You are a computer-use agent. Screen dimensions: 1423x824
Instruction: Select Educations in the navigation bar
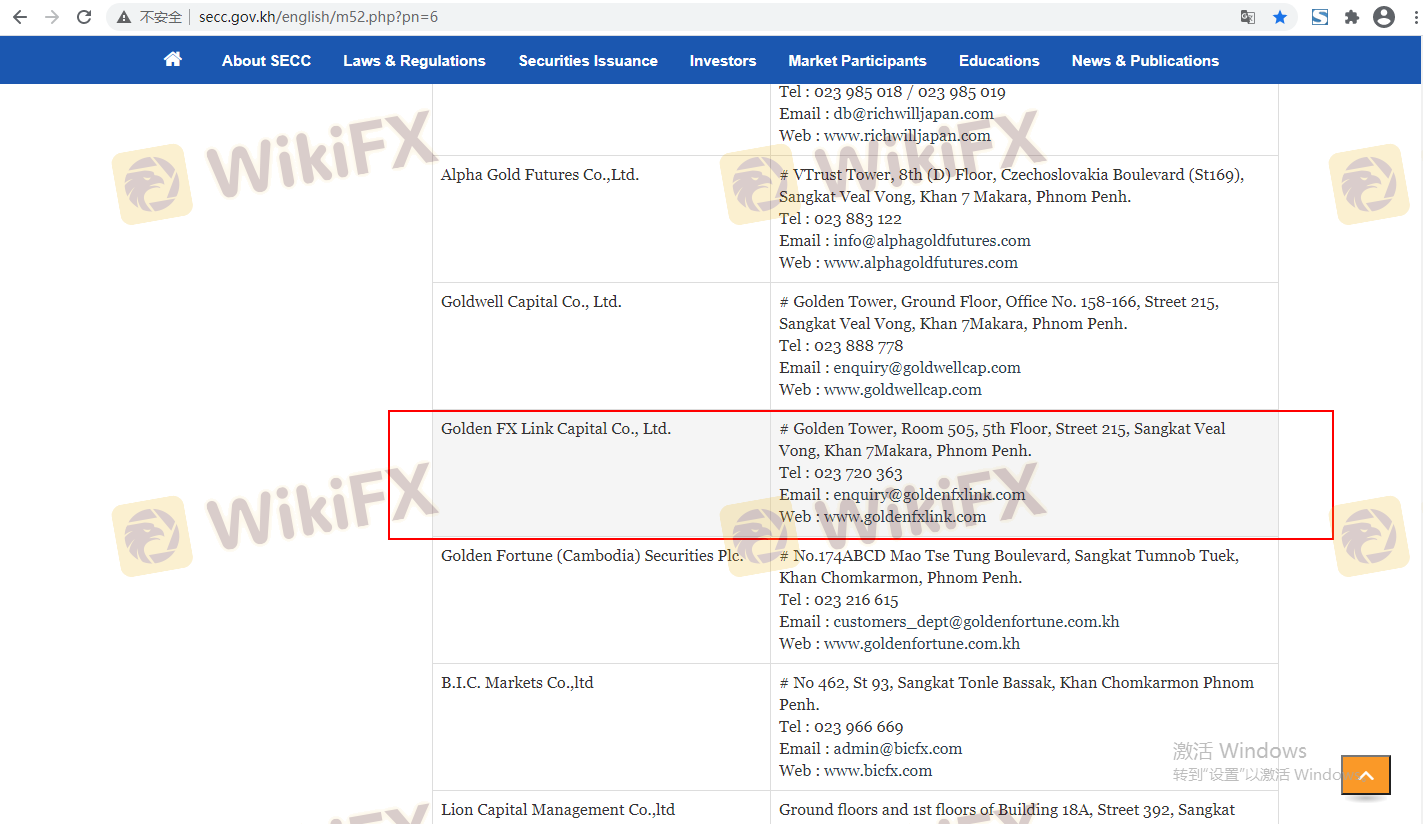click(x=999, y=61)
